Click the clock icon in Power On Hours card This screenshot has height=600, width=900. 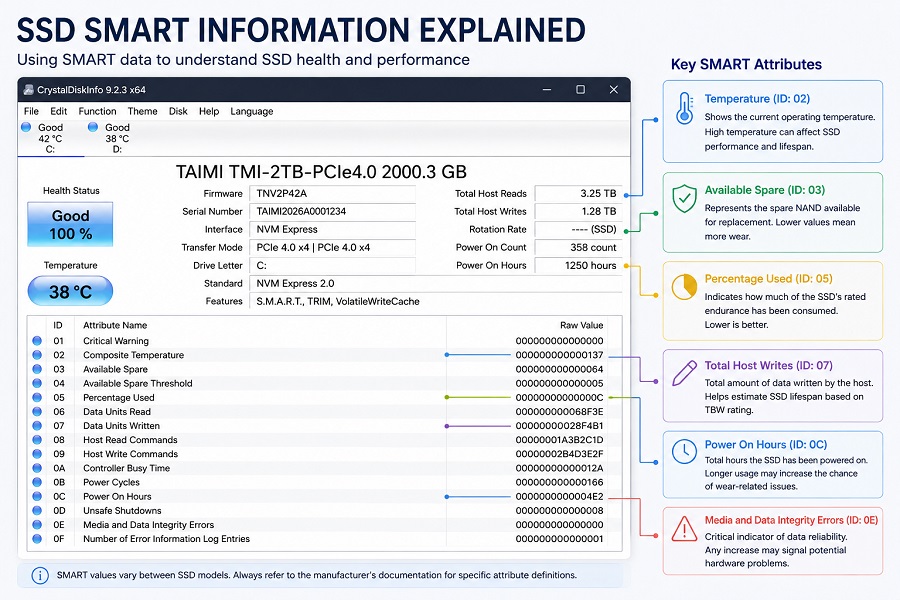684,452
